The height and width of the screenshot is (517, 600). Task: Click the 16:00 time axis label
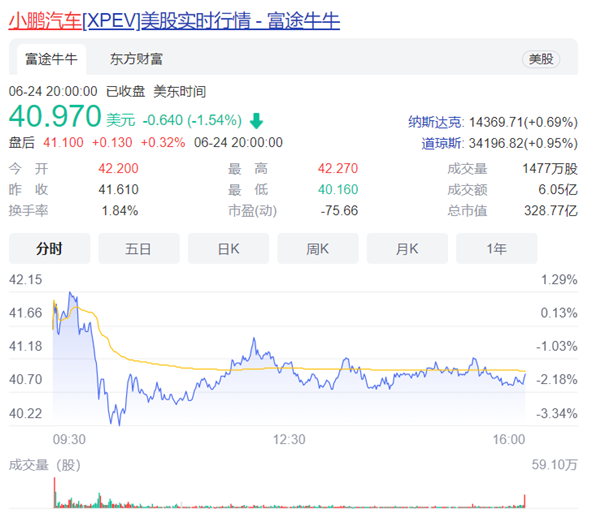[x=509, y=439]
